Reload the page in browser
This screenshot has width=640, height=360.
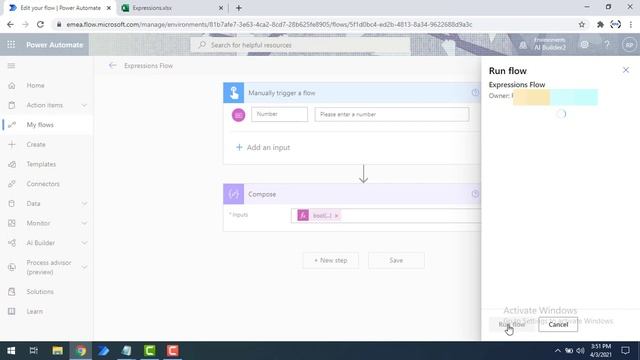click(40, 24)
